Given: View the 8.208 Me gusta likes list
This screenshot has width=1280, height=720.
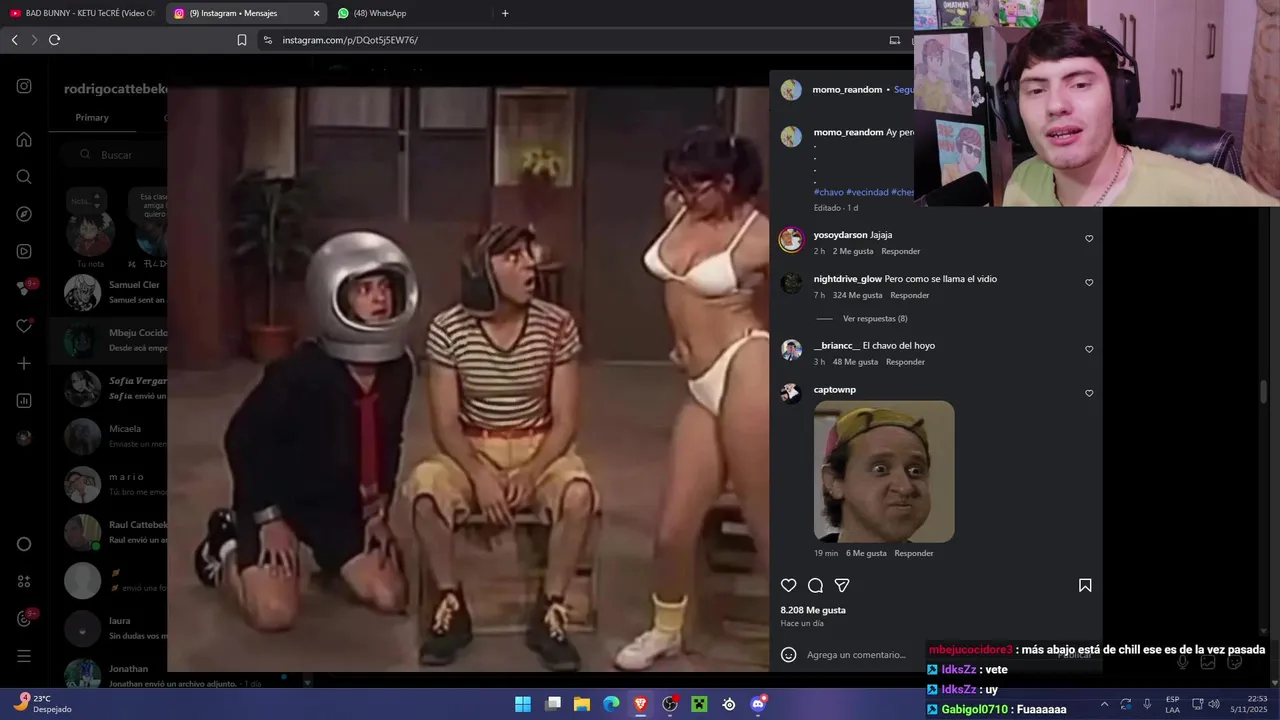Looking at the screenshot, I should (813, 610).
